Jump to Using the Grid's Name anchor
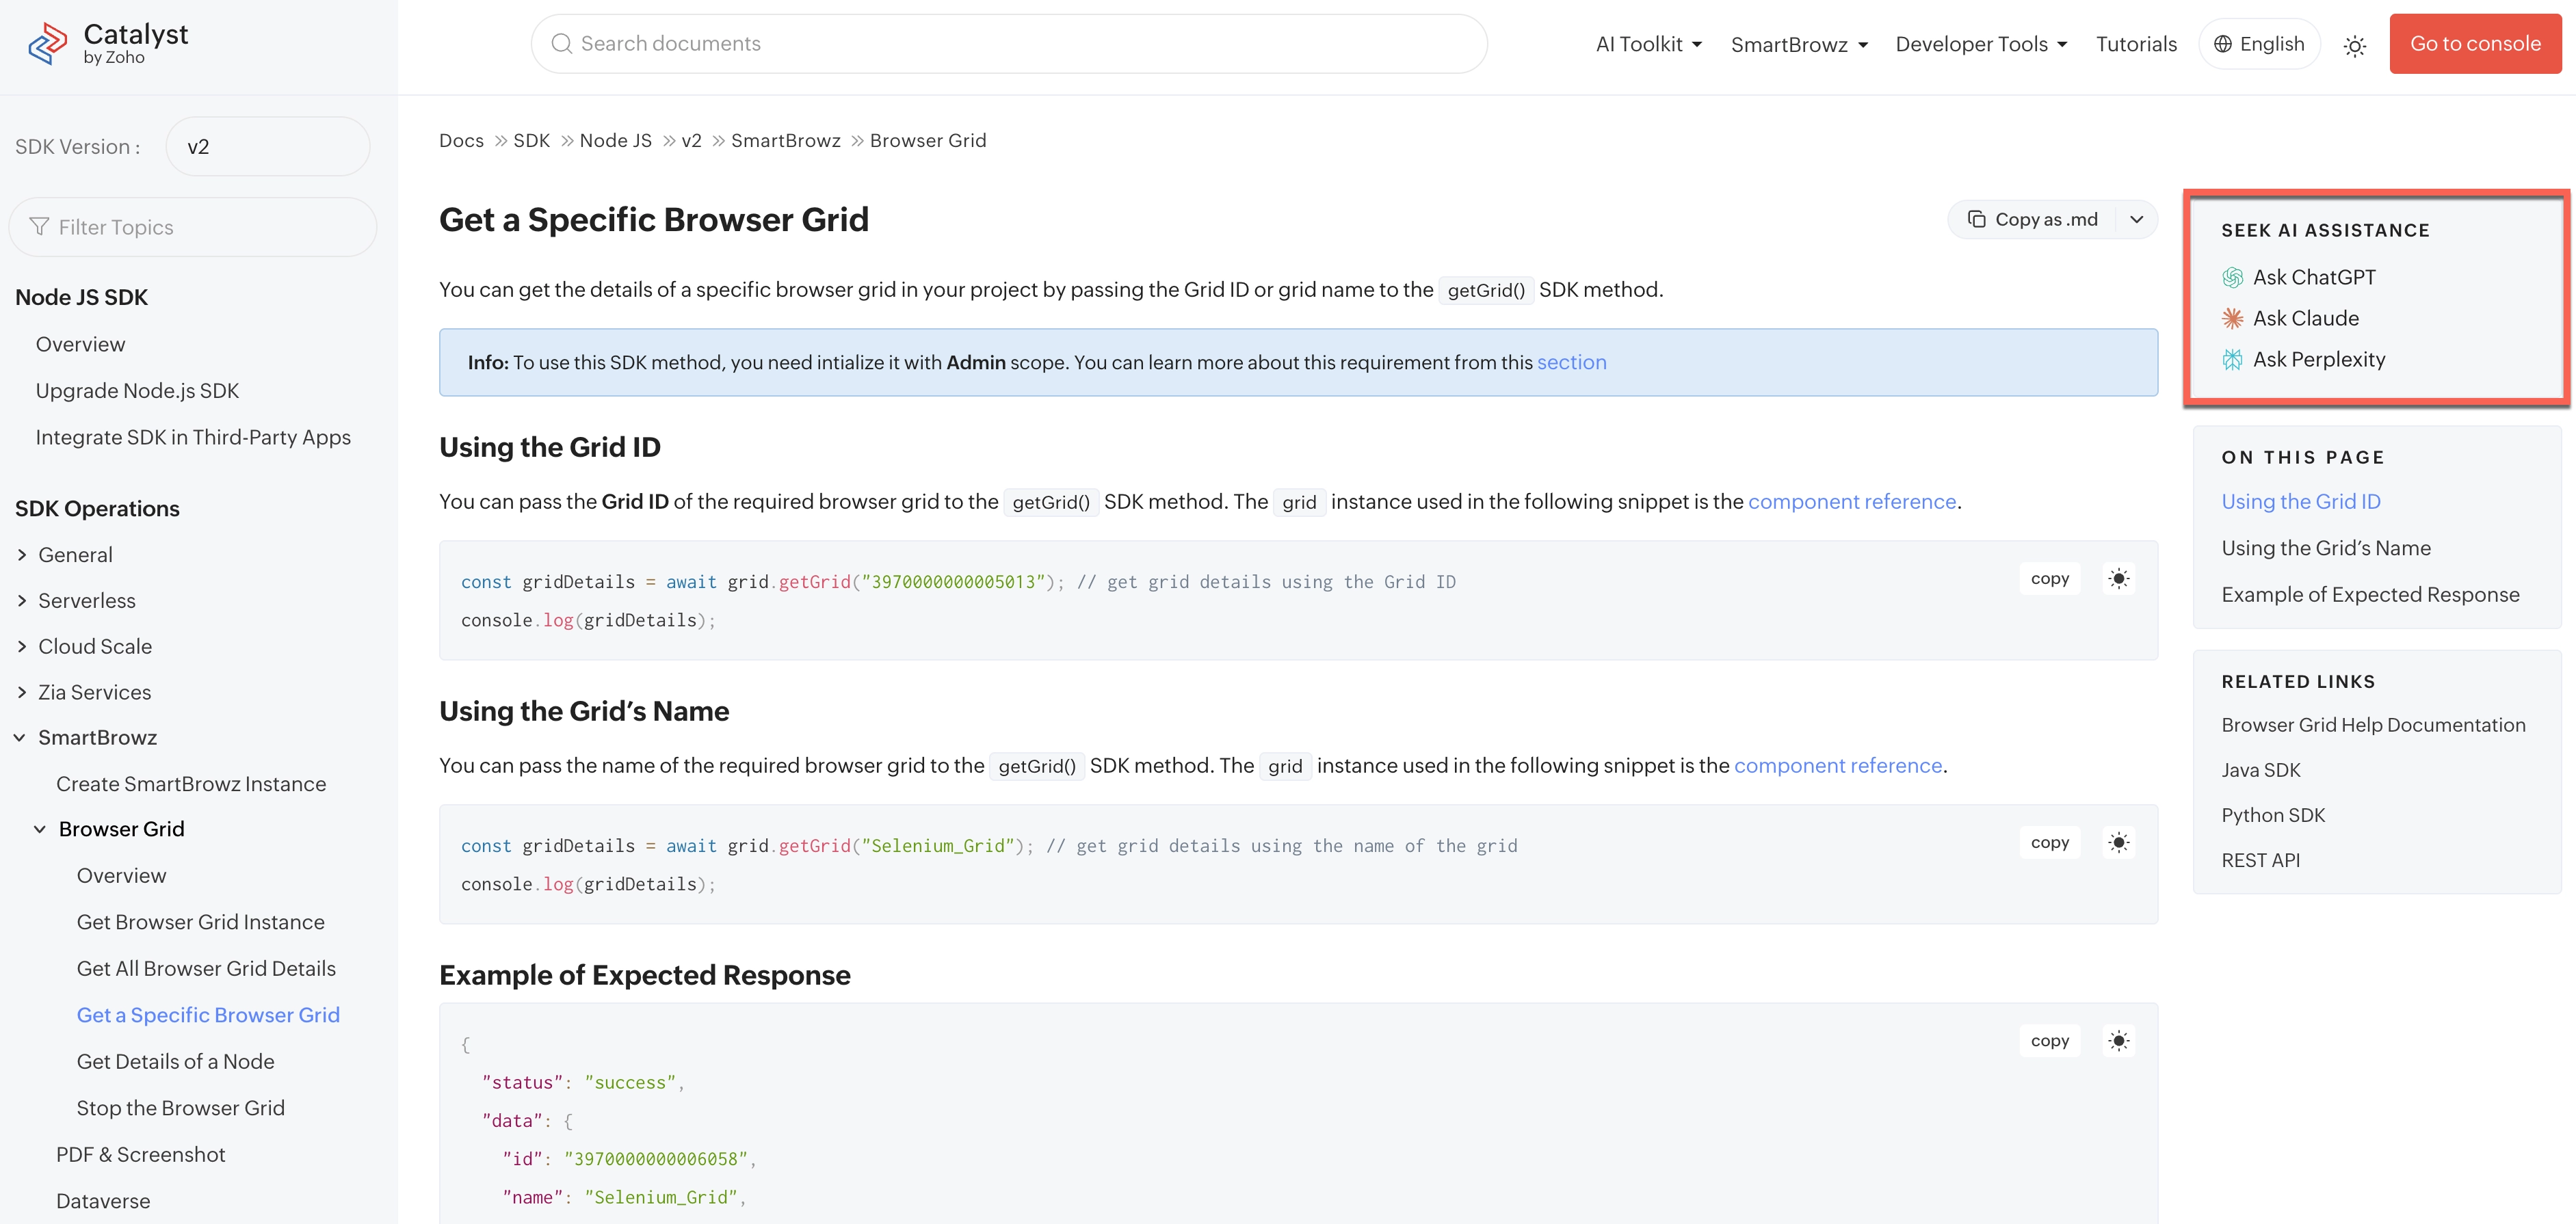 2326,548
